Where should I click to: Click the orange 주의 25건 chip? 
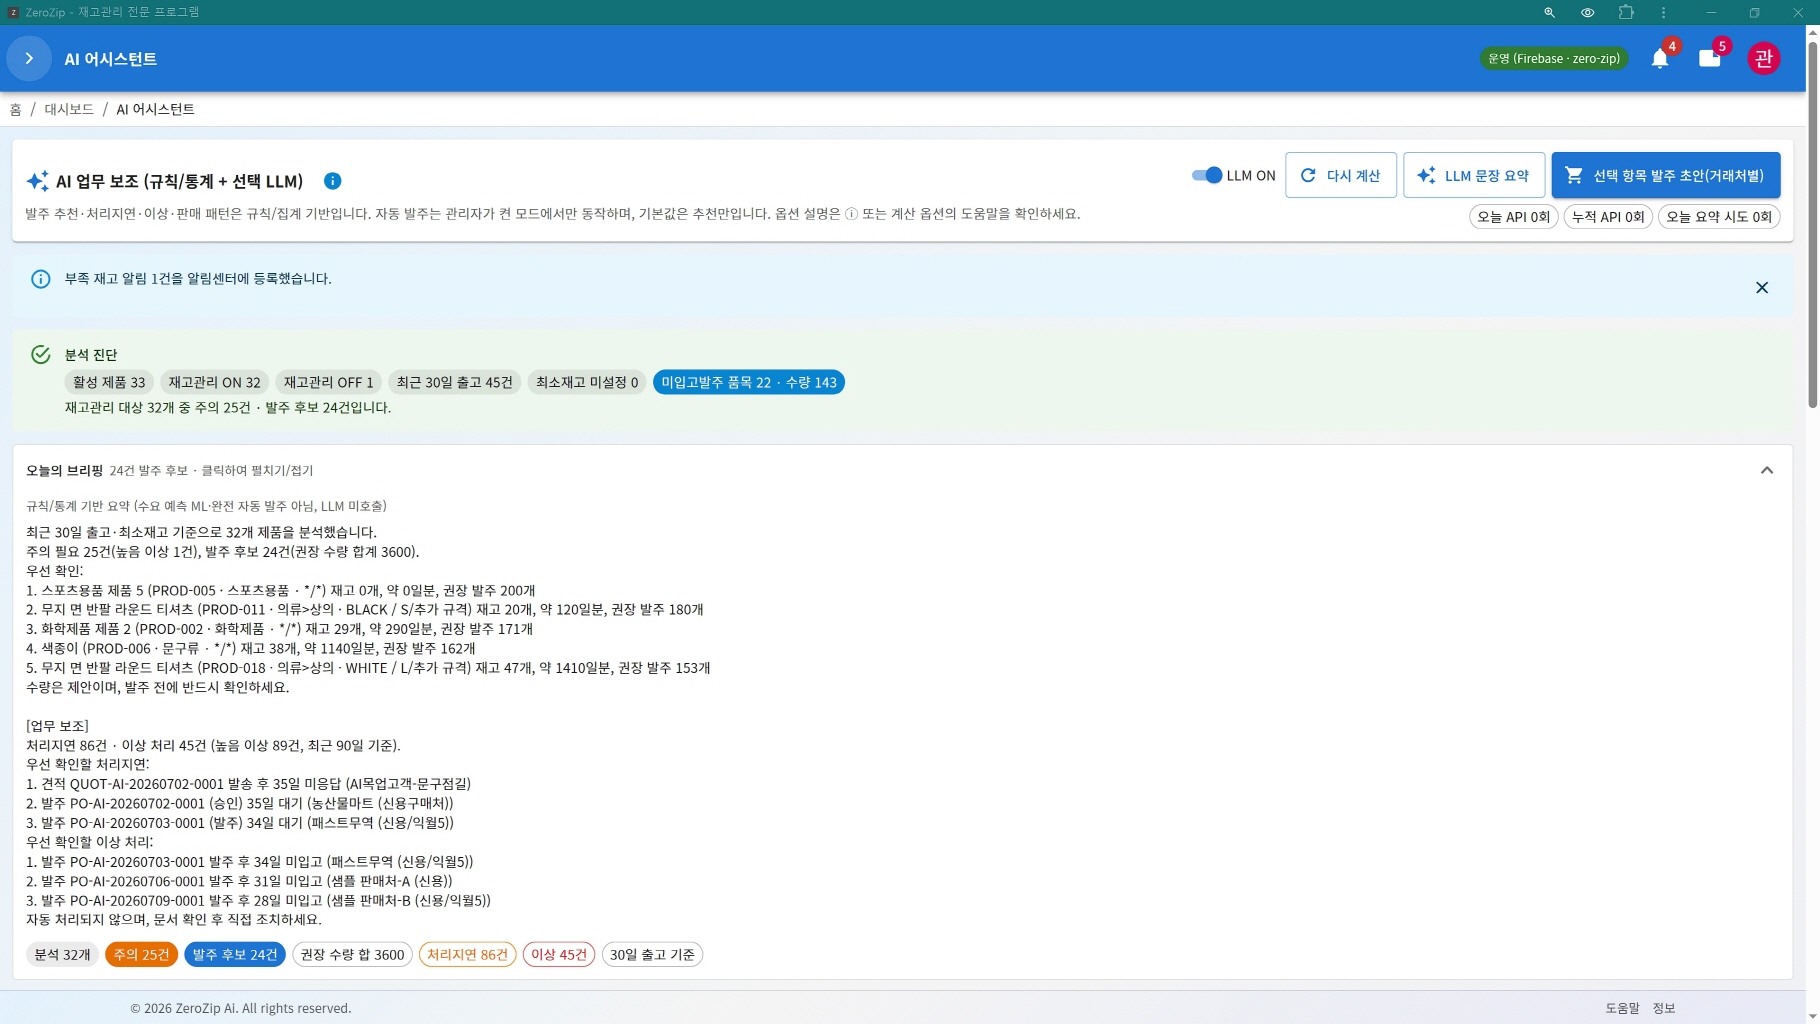(141, 955)
